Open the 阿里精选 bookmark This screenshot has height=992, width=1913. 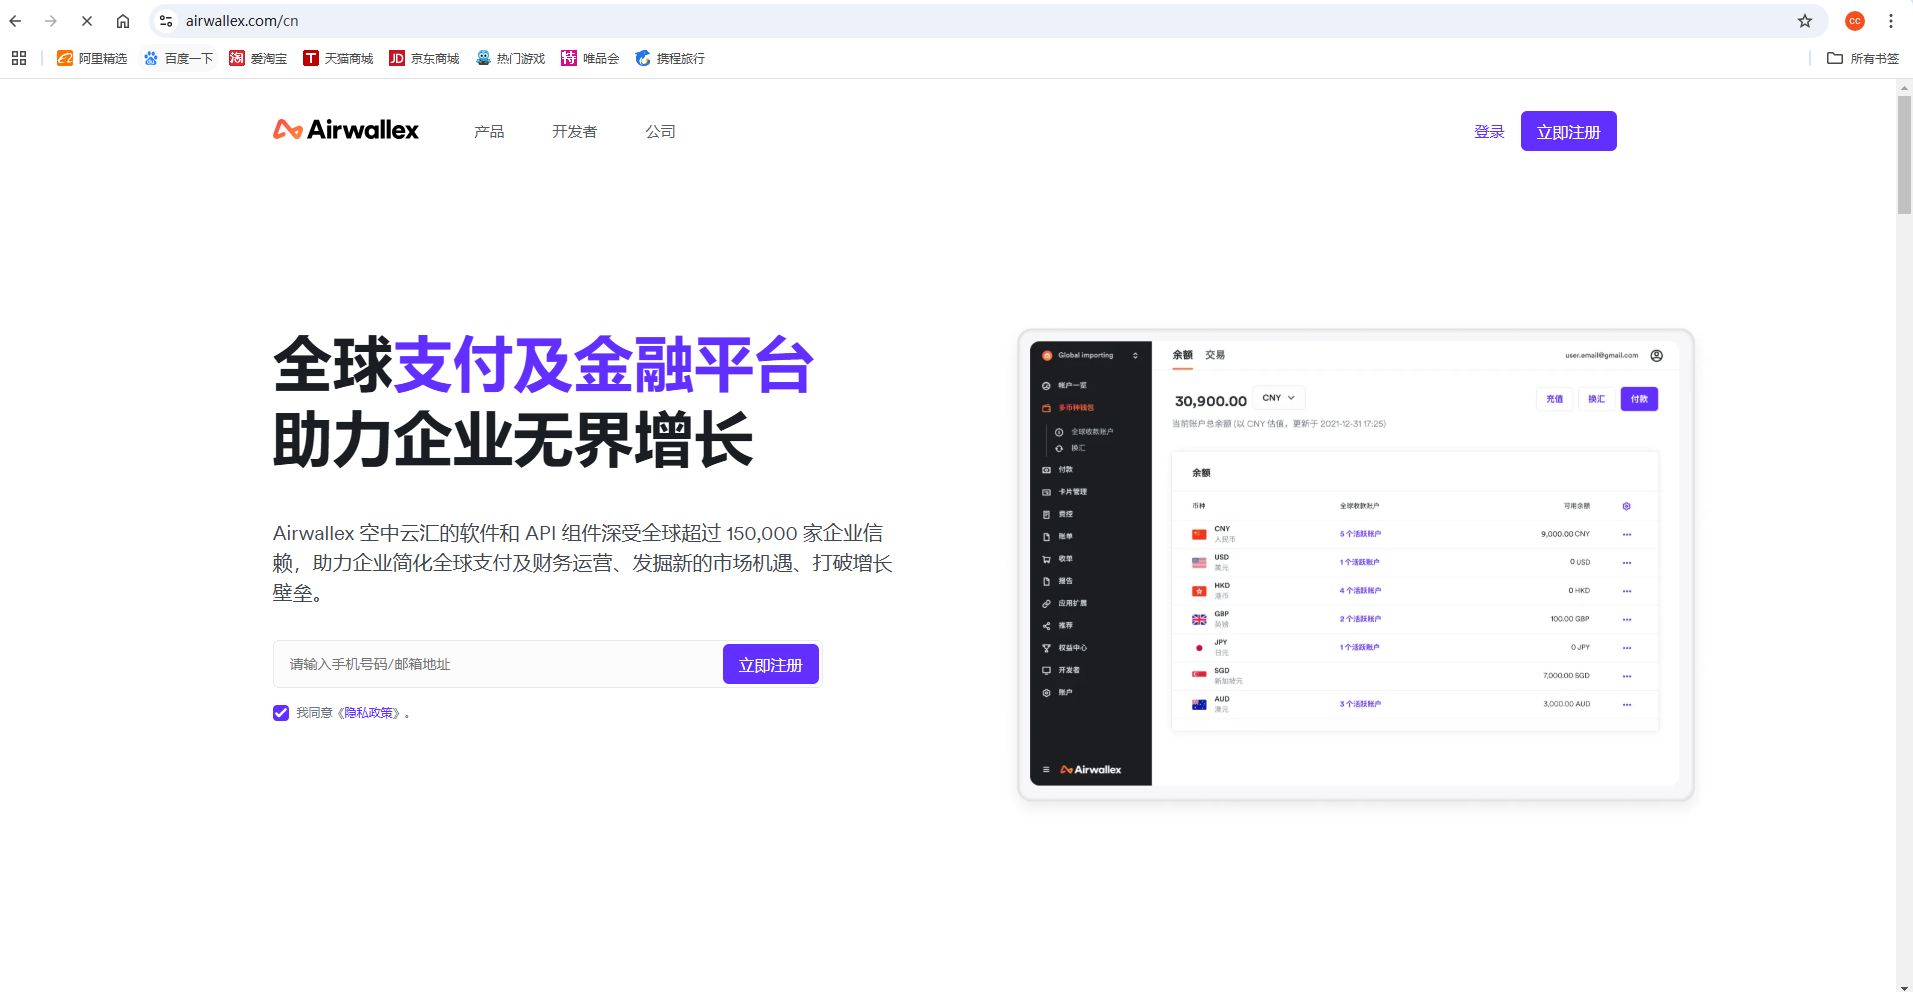(92, 58)
